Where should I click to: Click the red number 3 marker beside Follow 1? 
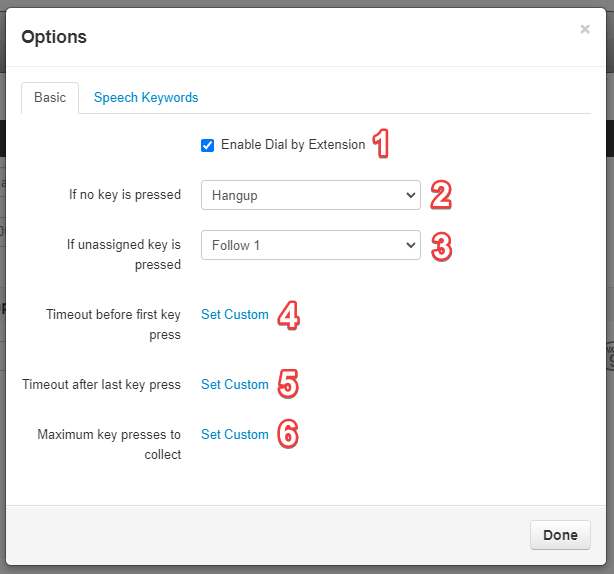[x=442, y=247]
